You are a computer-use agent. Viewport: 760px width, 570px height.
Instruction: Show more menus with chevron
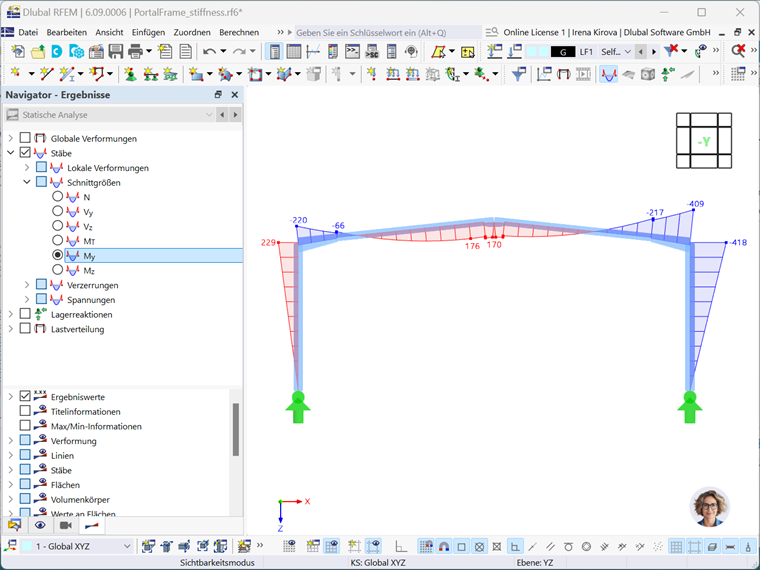pyautogui.click(x=280, y=32)
